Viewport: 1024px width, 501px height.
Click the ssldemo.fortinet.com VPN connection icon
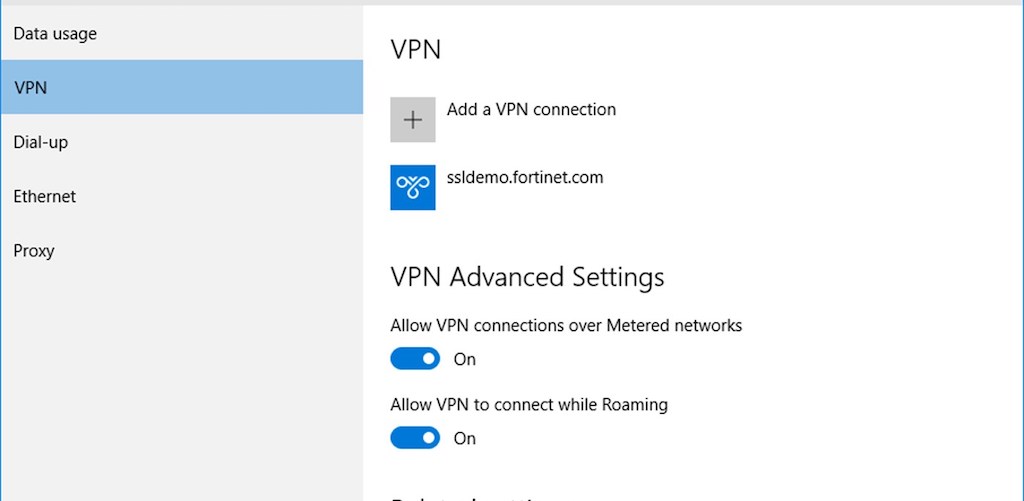coord(413,188)
